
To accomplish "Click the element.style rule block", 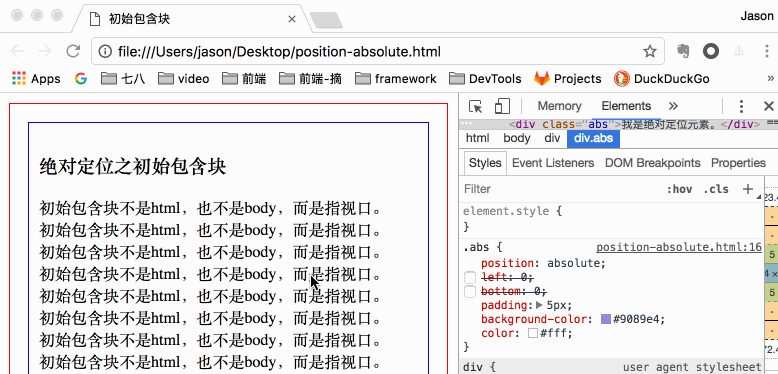I will coord(610,218).
